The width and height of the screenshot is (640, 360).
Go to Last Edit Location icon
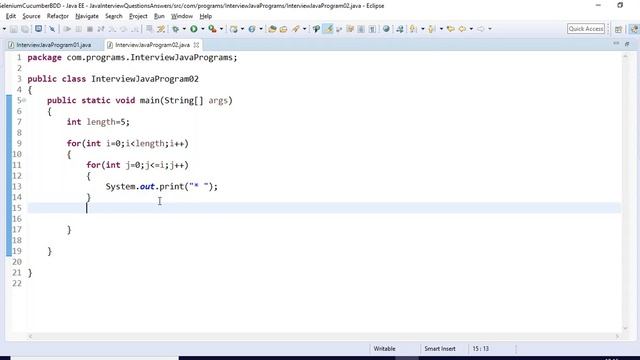click(x=451, y=29)
